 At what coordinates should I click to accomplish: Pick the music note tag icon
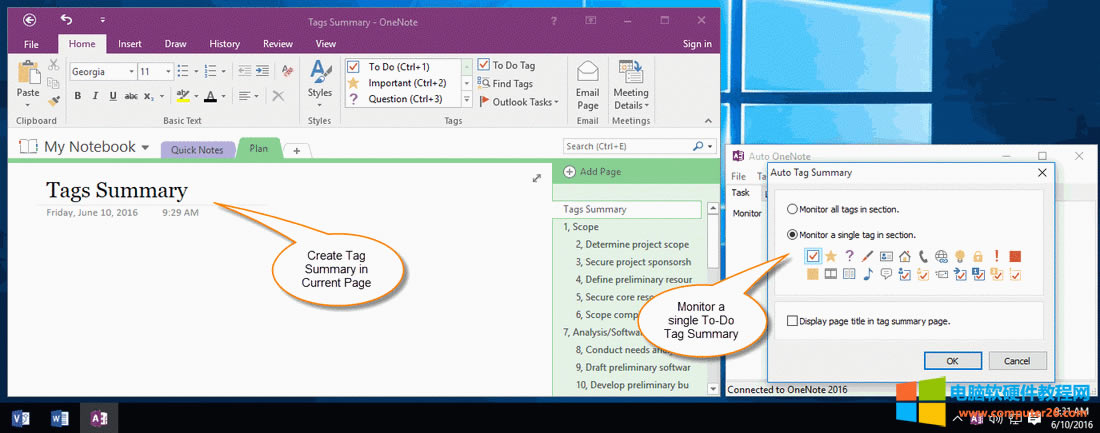pos(868,274)
